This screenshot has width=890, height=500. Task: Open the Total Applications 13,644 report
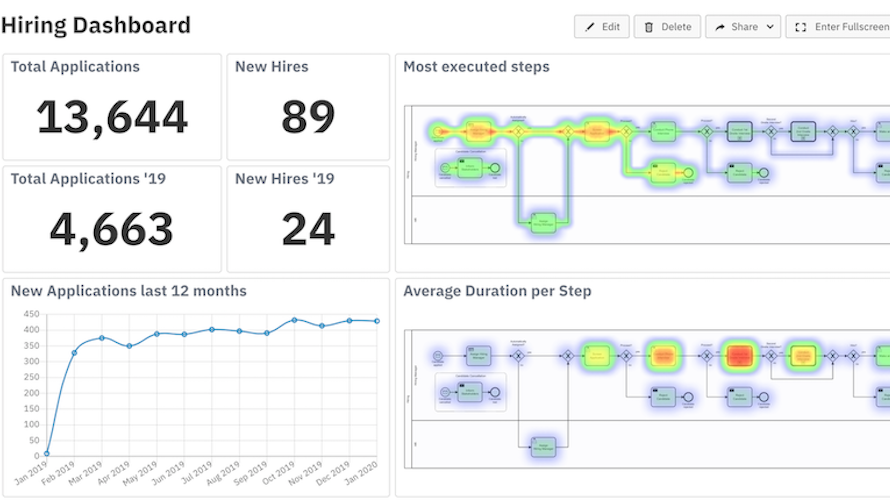click(112, 107)
